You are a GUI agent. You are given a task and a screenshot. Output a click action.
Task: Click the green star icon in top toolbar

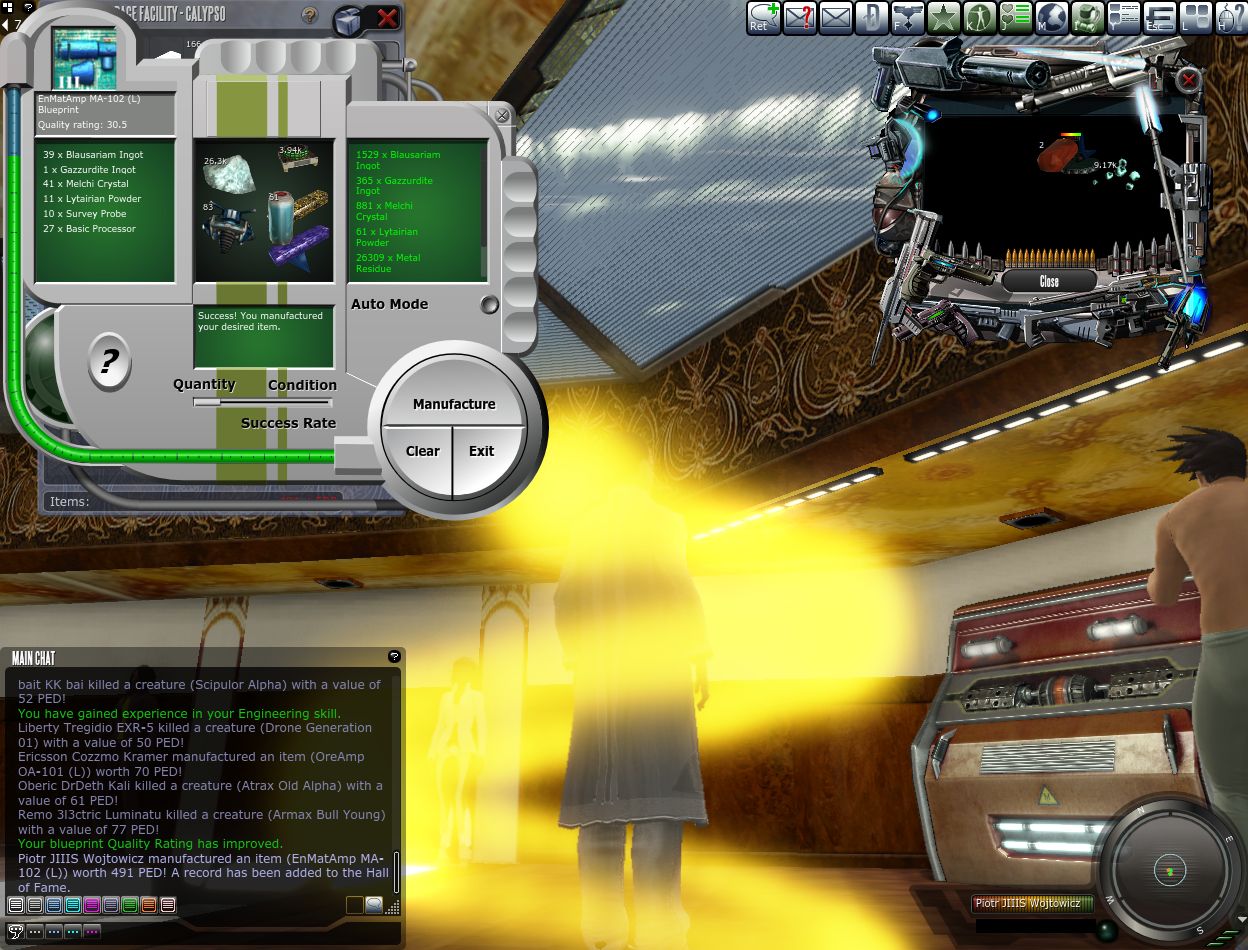[943, 17]
